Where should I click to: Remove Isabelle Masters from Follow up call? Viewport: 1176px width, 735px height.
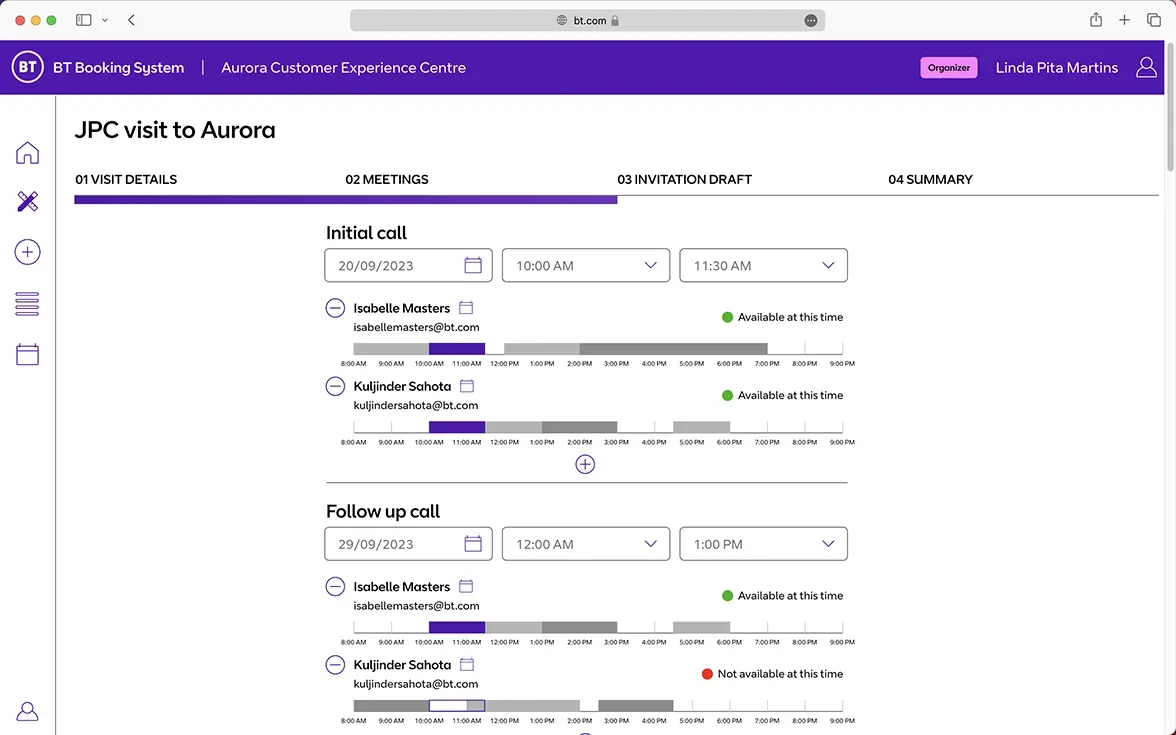tap(336, 587)
